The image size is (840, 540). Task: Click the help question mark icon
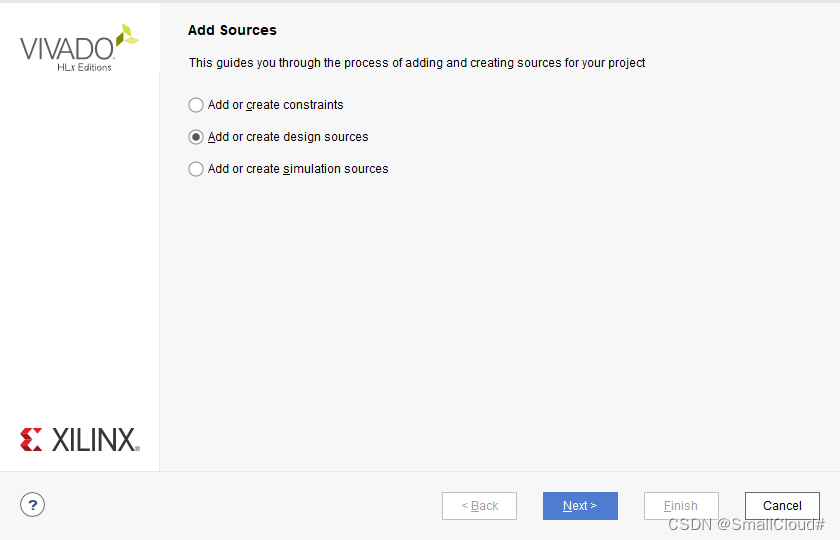click(32, 505)
